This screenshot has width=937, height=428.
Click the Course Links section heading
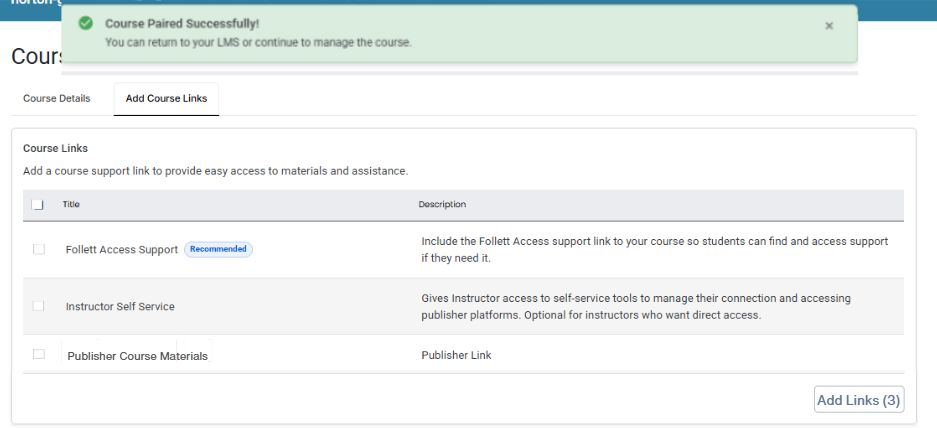click(x=56, y=148)
